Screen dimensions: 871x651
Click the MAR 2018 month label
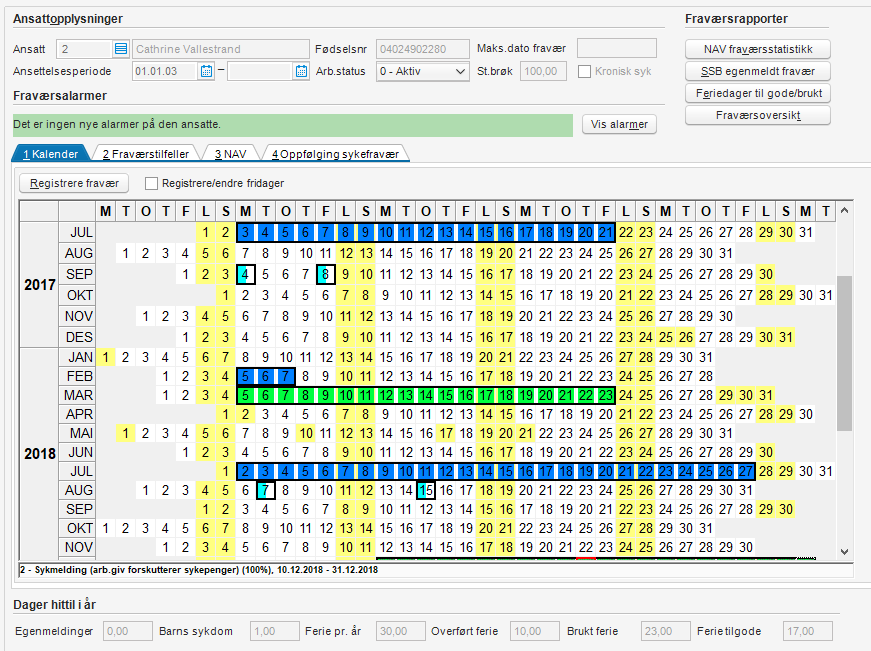click(77, 395)
